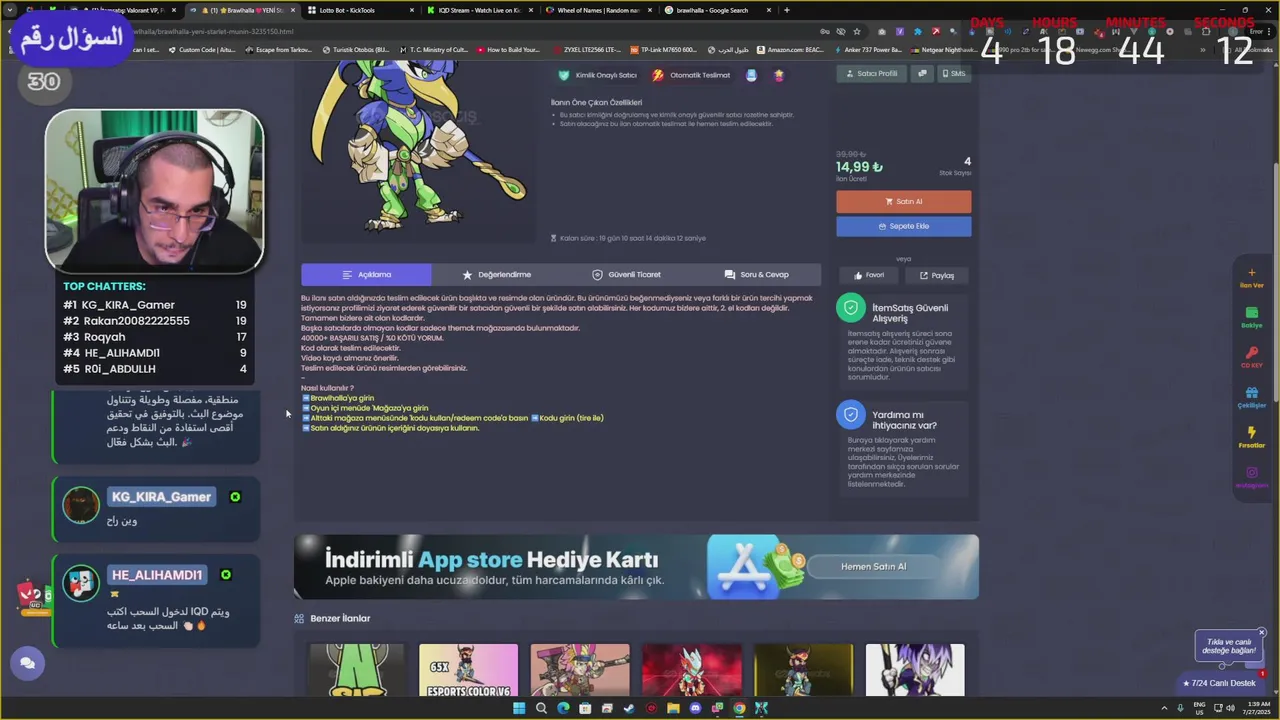Image resolution: width=1280 pixels, height=720 pixels.
Task: Open Discord from the taskbar
Action: [695, 709]
